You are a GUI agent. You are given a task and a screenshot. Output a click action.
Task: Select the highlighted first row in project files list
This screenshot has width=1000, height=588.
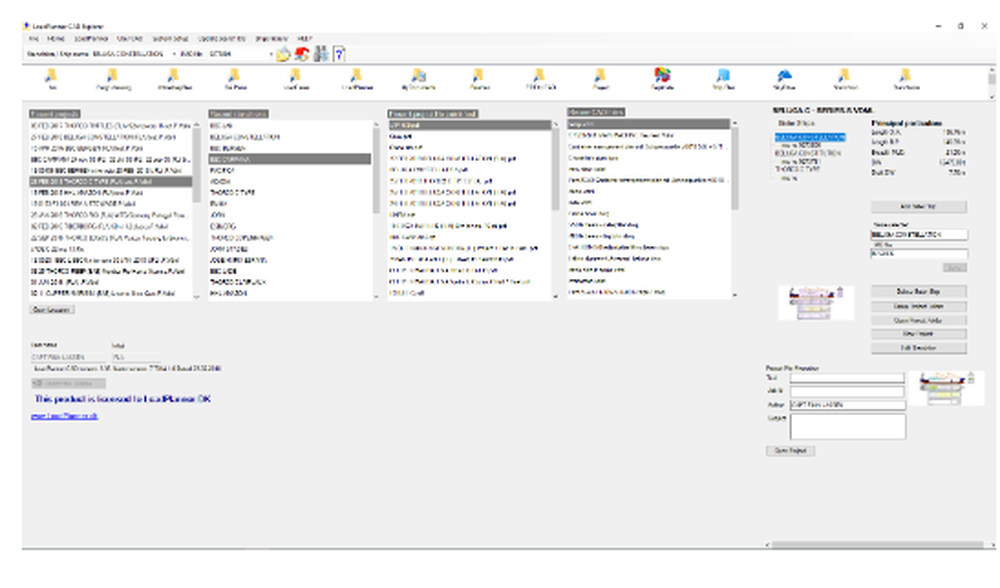click(469, 126)
